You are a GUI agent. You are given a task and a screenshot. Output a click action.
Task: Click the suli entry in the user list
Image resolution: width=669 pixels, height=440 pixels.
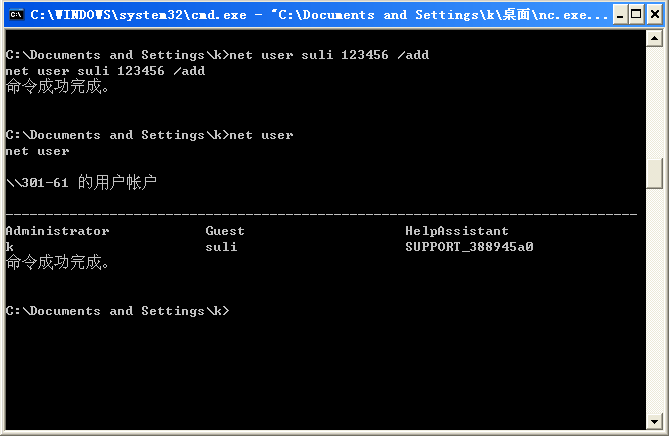point(221,247)
